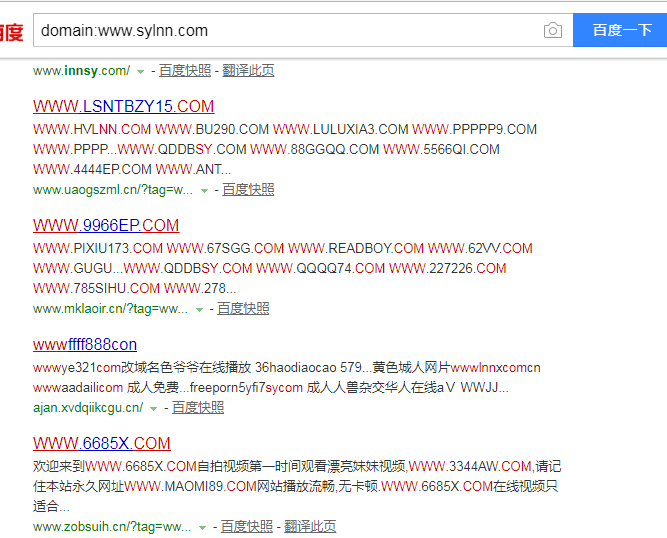Viewport: 667px width, 538px height.
Task: Click the green URL www.mklaoir.cn/?tag=ww...
Action: [x=110, y=309]
